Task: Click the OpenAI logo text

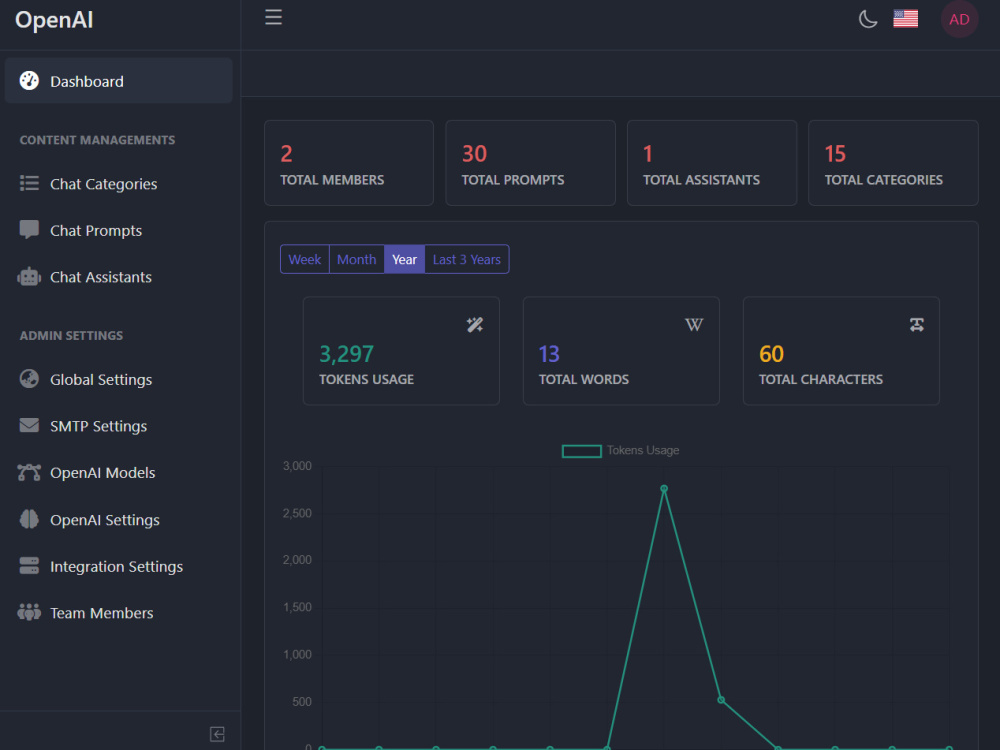Action: 54,20
